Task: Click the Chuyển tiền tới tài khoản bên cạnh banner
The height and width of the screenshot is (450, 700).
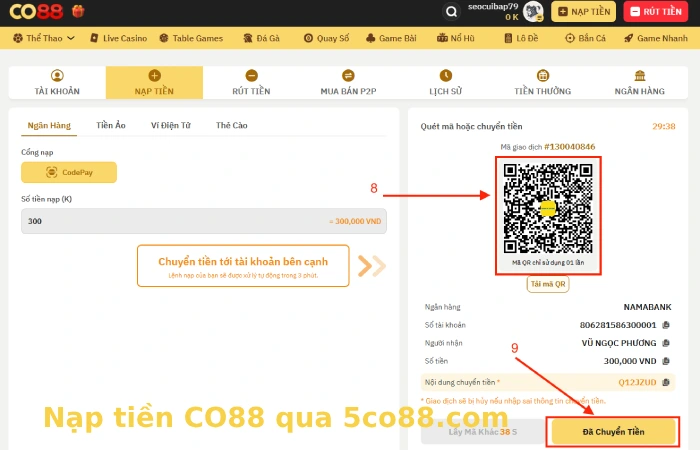Action: [x=243, y=266]
